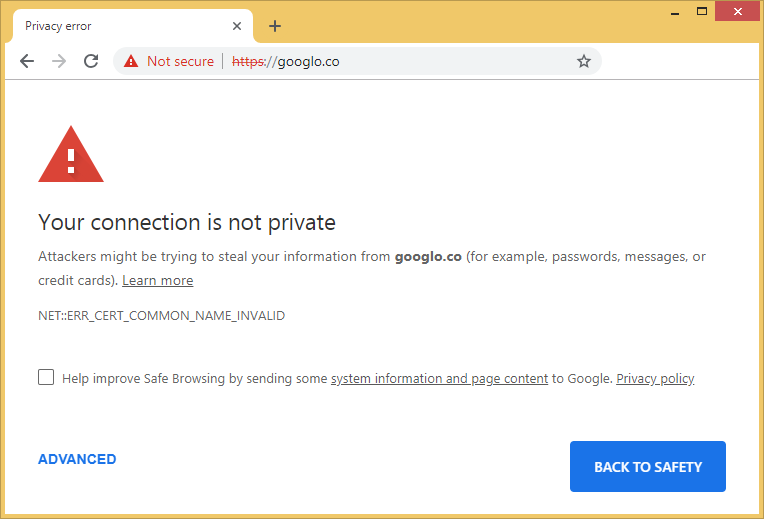Close the Privacy error tab
The width and height of the screenshot is (764, 519).
tap(237, 26)
